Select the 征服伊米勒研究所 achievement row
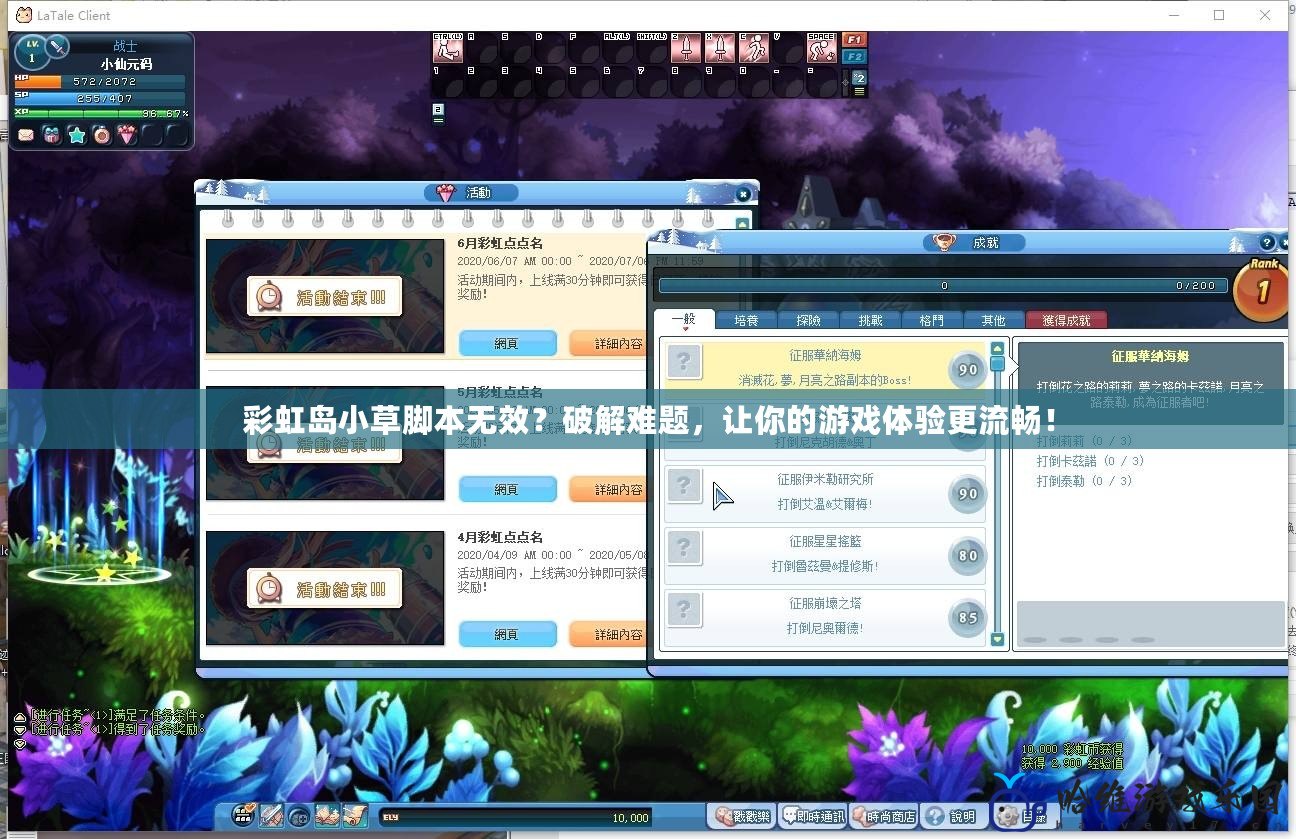The height and width of the screenshot is (839, 1296). pos(824,493)
